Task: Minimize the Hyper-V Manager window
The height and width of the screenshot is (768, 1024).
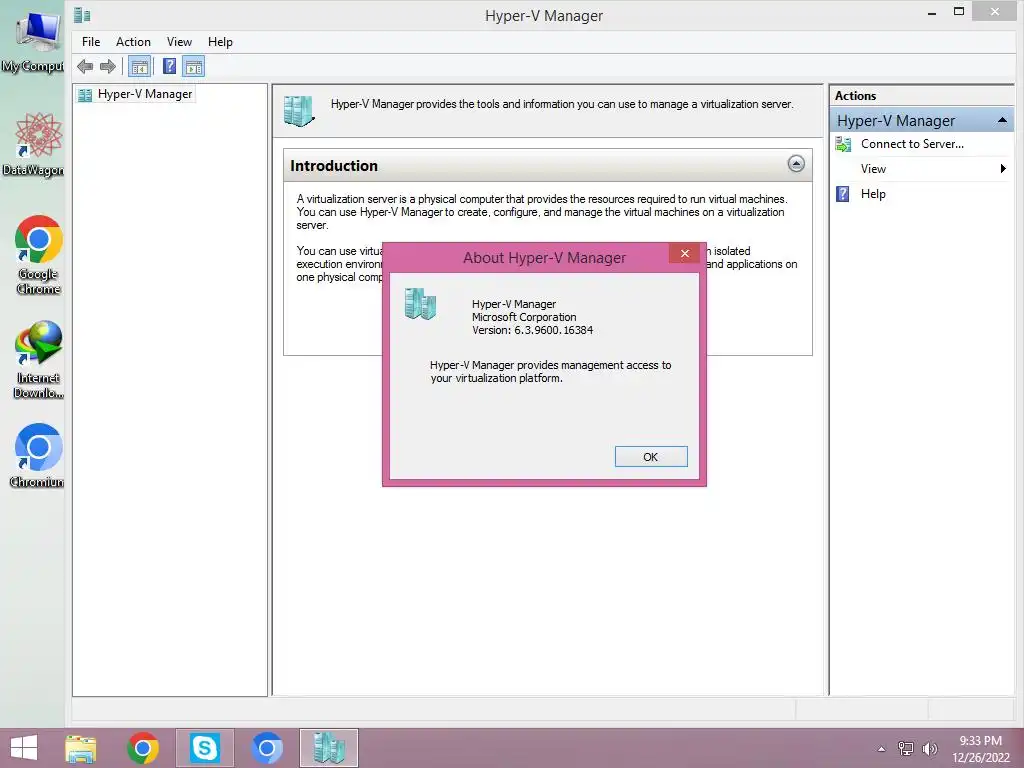Action: 932,13
